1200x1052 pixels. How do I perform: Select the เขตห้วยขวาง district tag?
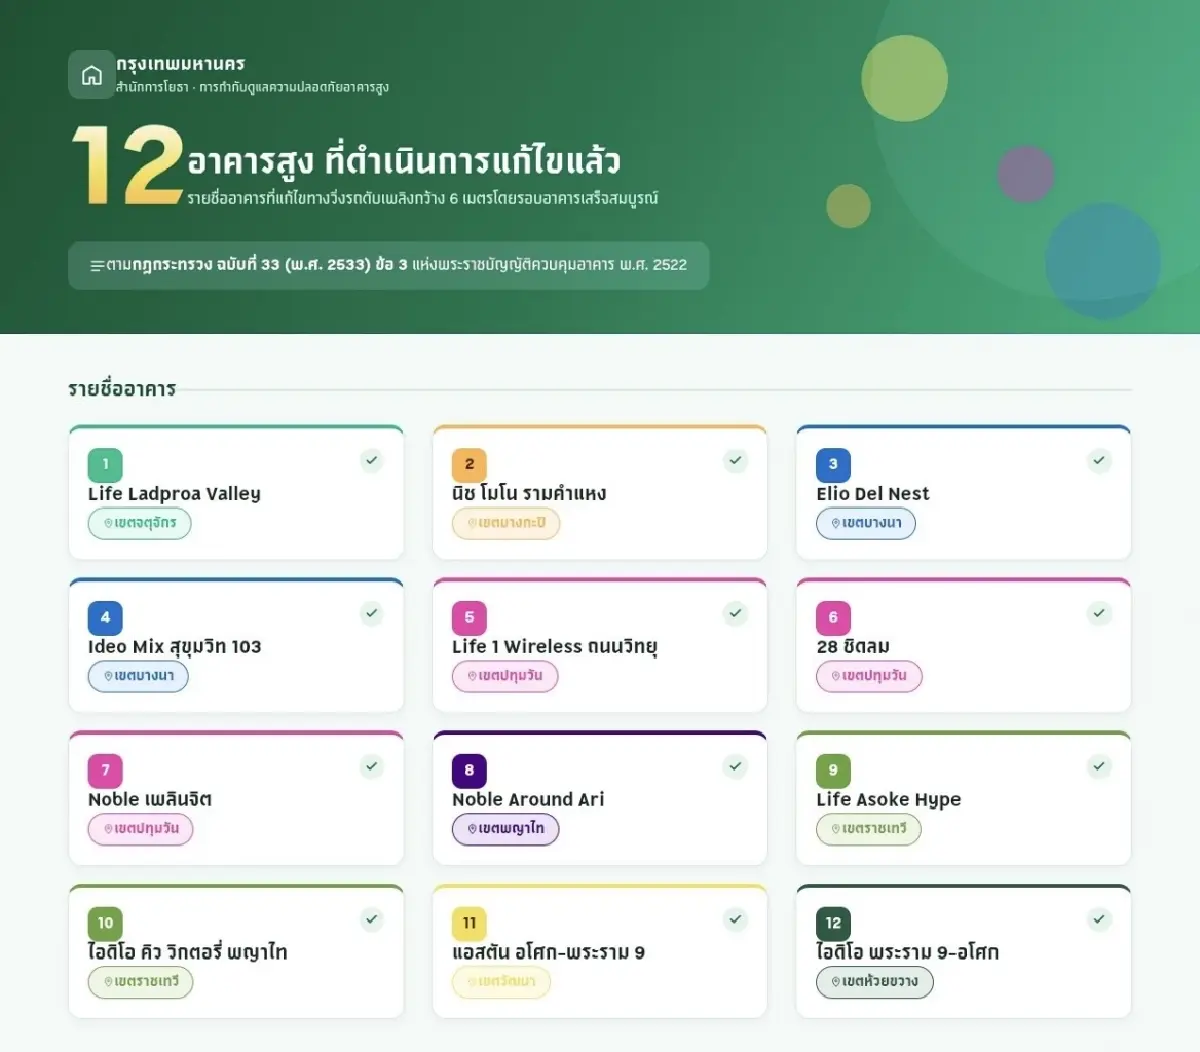click(875, 982)
